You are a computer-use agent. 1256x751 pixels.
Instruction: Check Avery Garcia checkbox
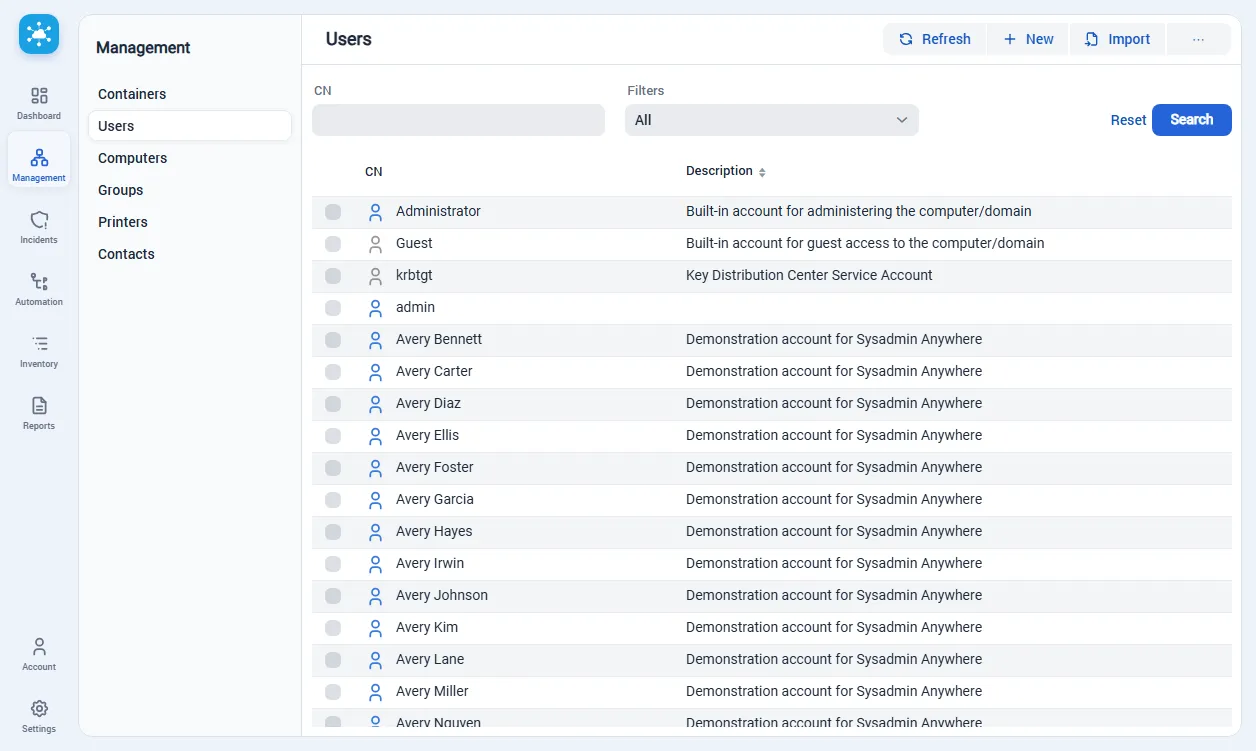pos(333,500)
